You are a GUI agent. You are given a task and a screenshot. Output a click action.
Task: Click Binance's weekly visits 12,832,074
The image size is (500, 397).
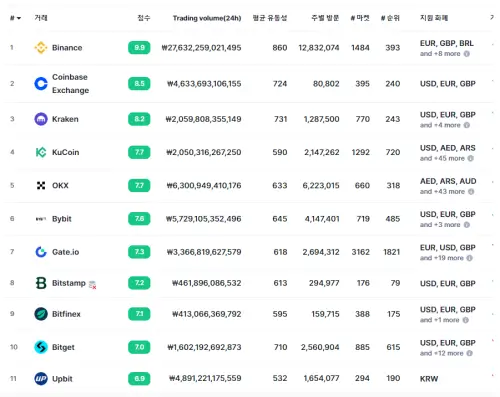tap(319, 48)
